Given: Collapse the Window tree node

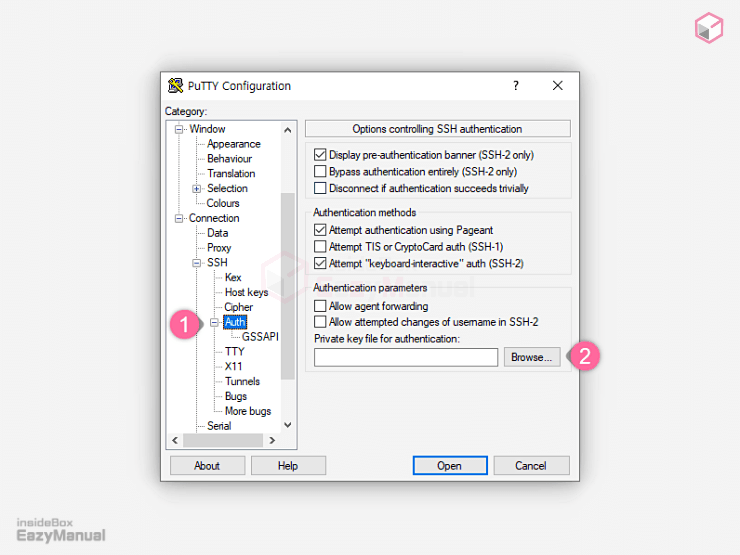Looking at the screenshot, I should tap(179, 129).
